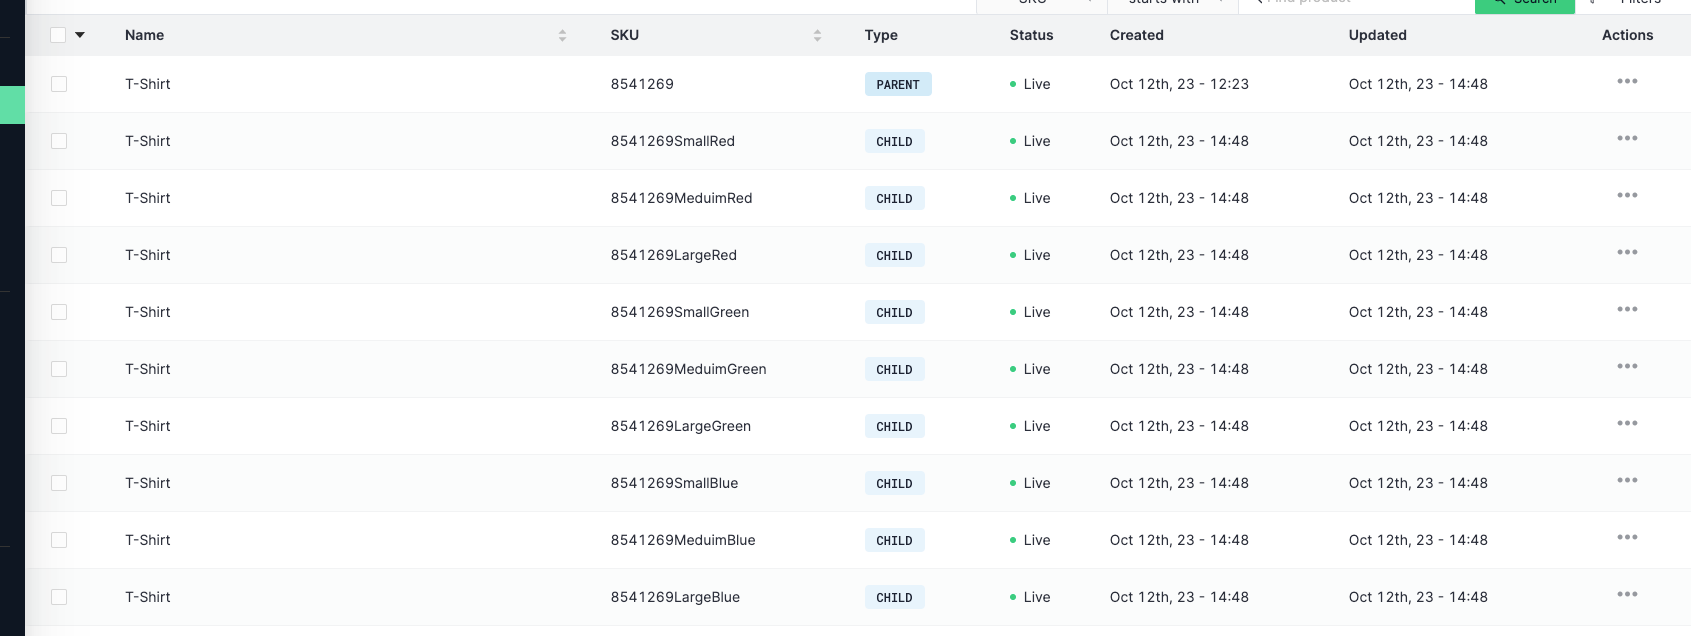Select the PARENT T-Shirt row checkbox
Image resolution: width=1691 pixels, height=636 pixels.
[59, 84]
